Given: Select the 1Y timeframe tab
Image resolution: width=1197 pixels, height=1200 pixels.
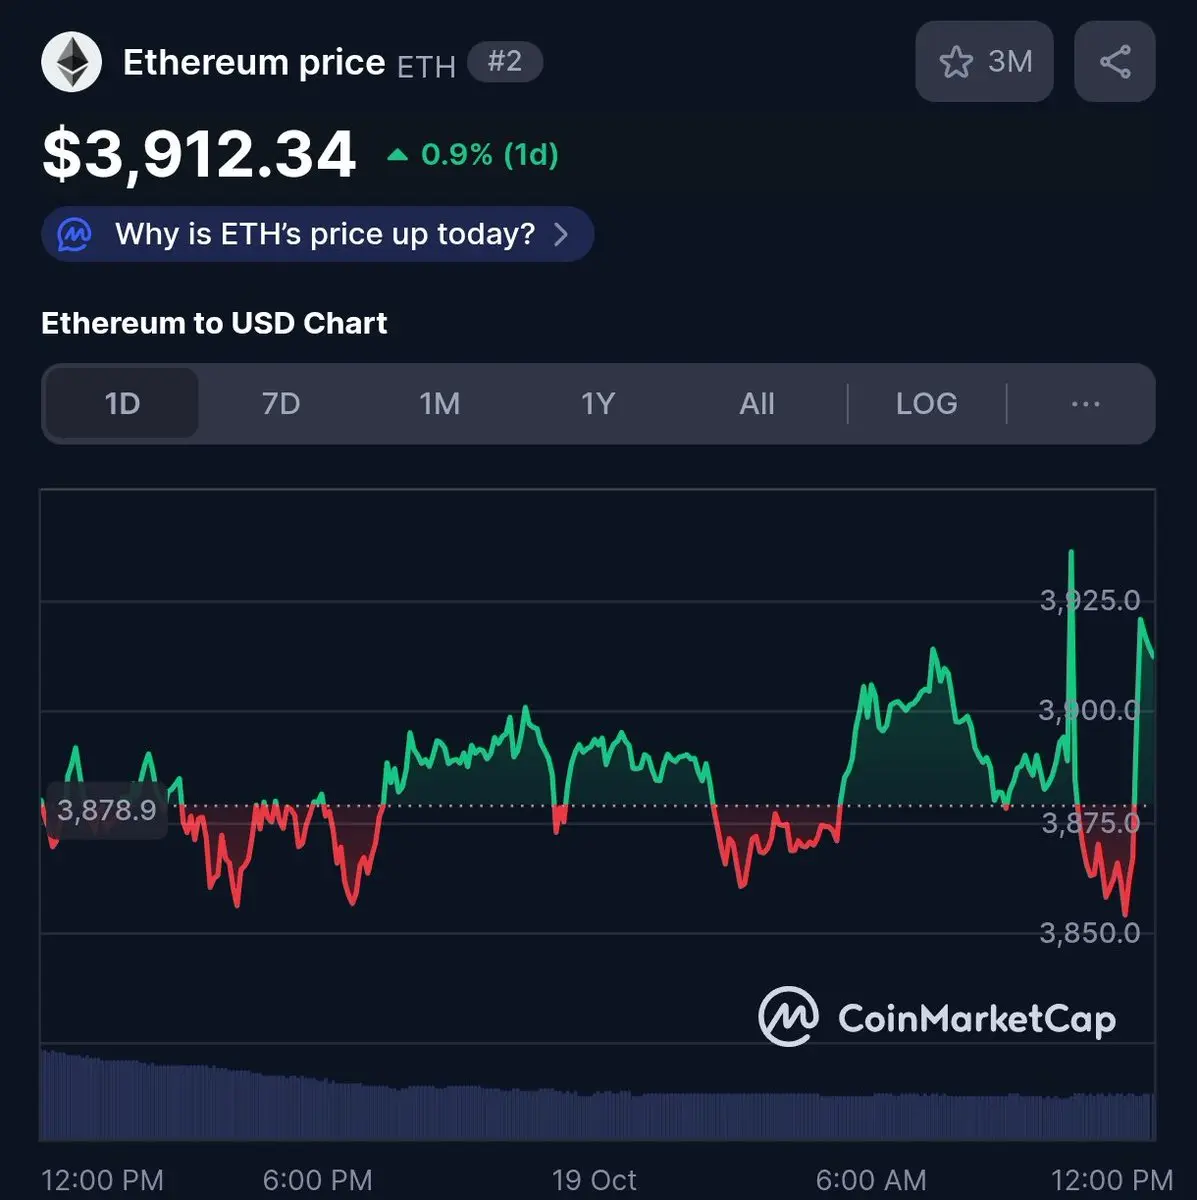Looking at the screenshot, I should click(598, 404).
